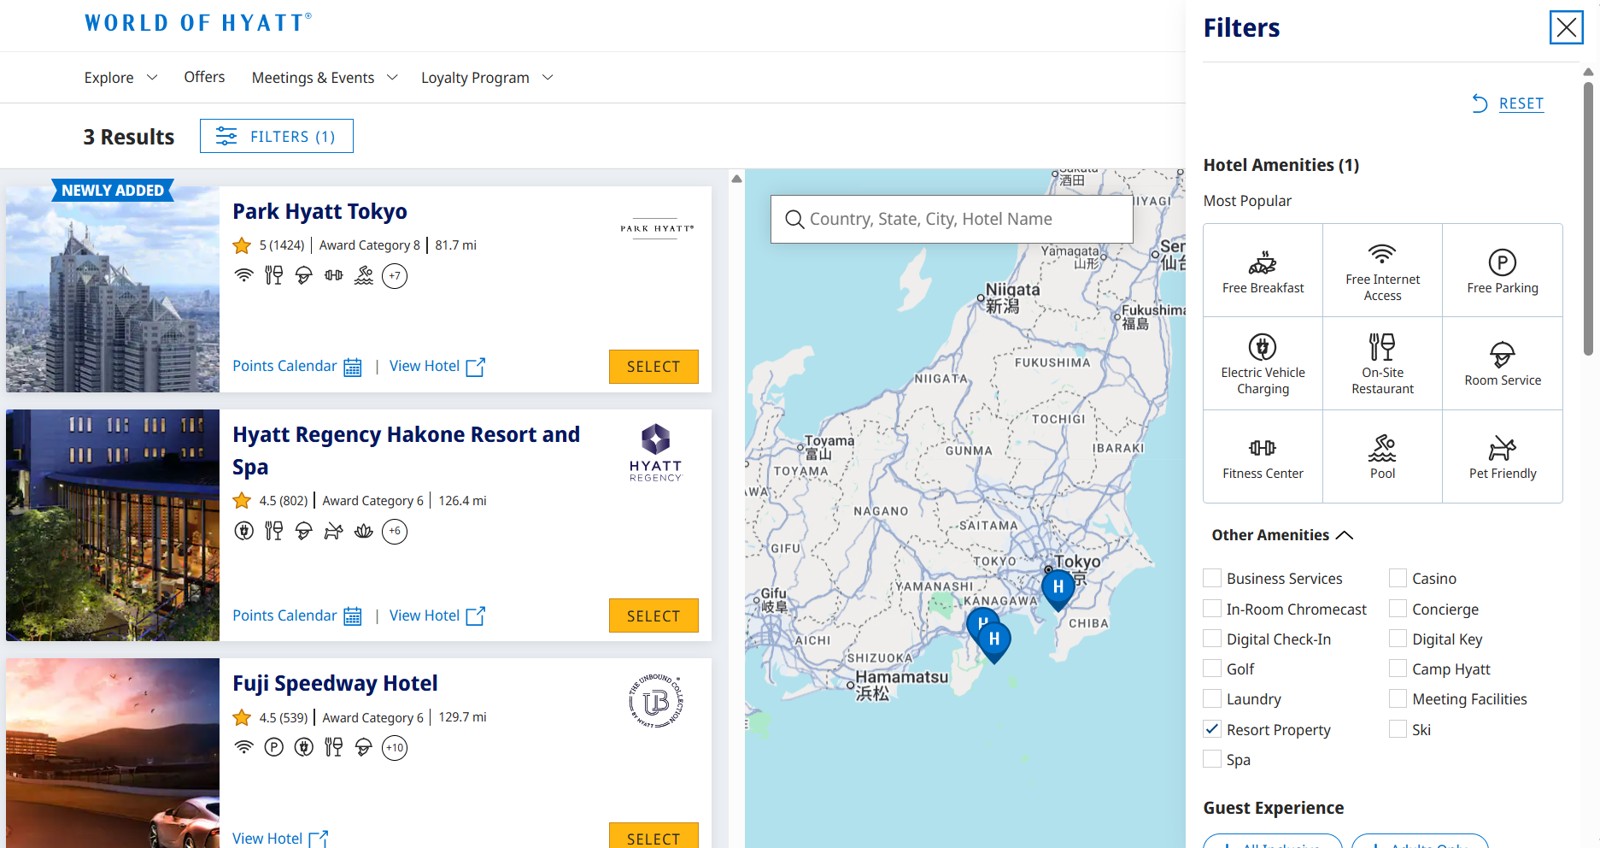Select Electric Vehicle Charging amenity
This screenshot has width=1600, height=848.
pyautogui.click(x=1262, y=364)
